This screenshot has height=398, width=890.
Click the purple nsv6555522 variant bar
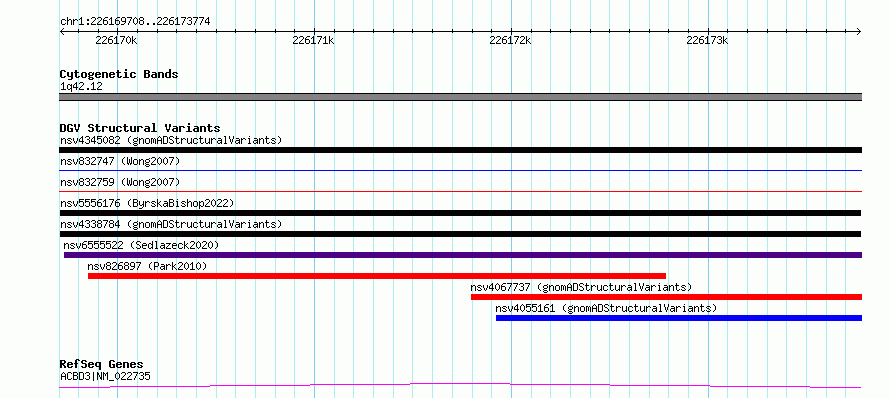pyautogui.click(x=463, y=255)
